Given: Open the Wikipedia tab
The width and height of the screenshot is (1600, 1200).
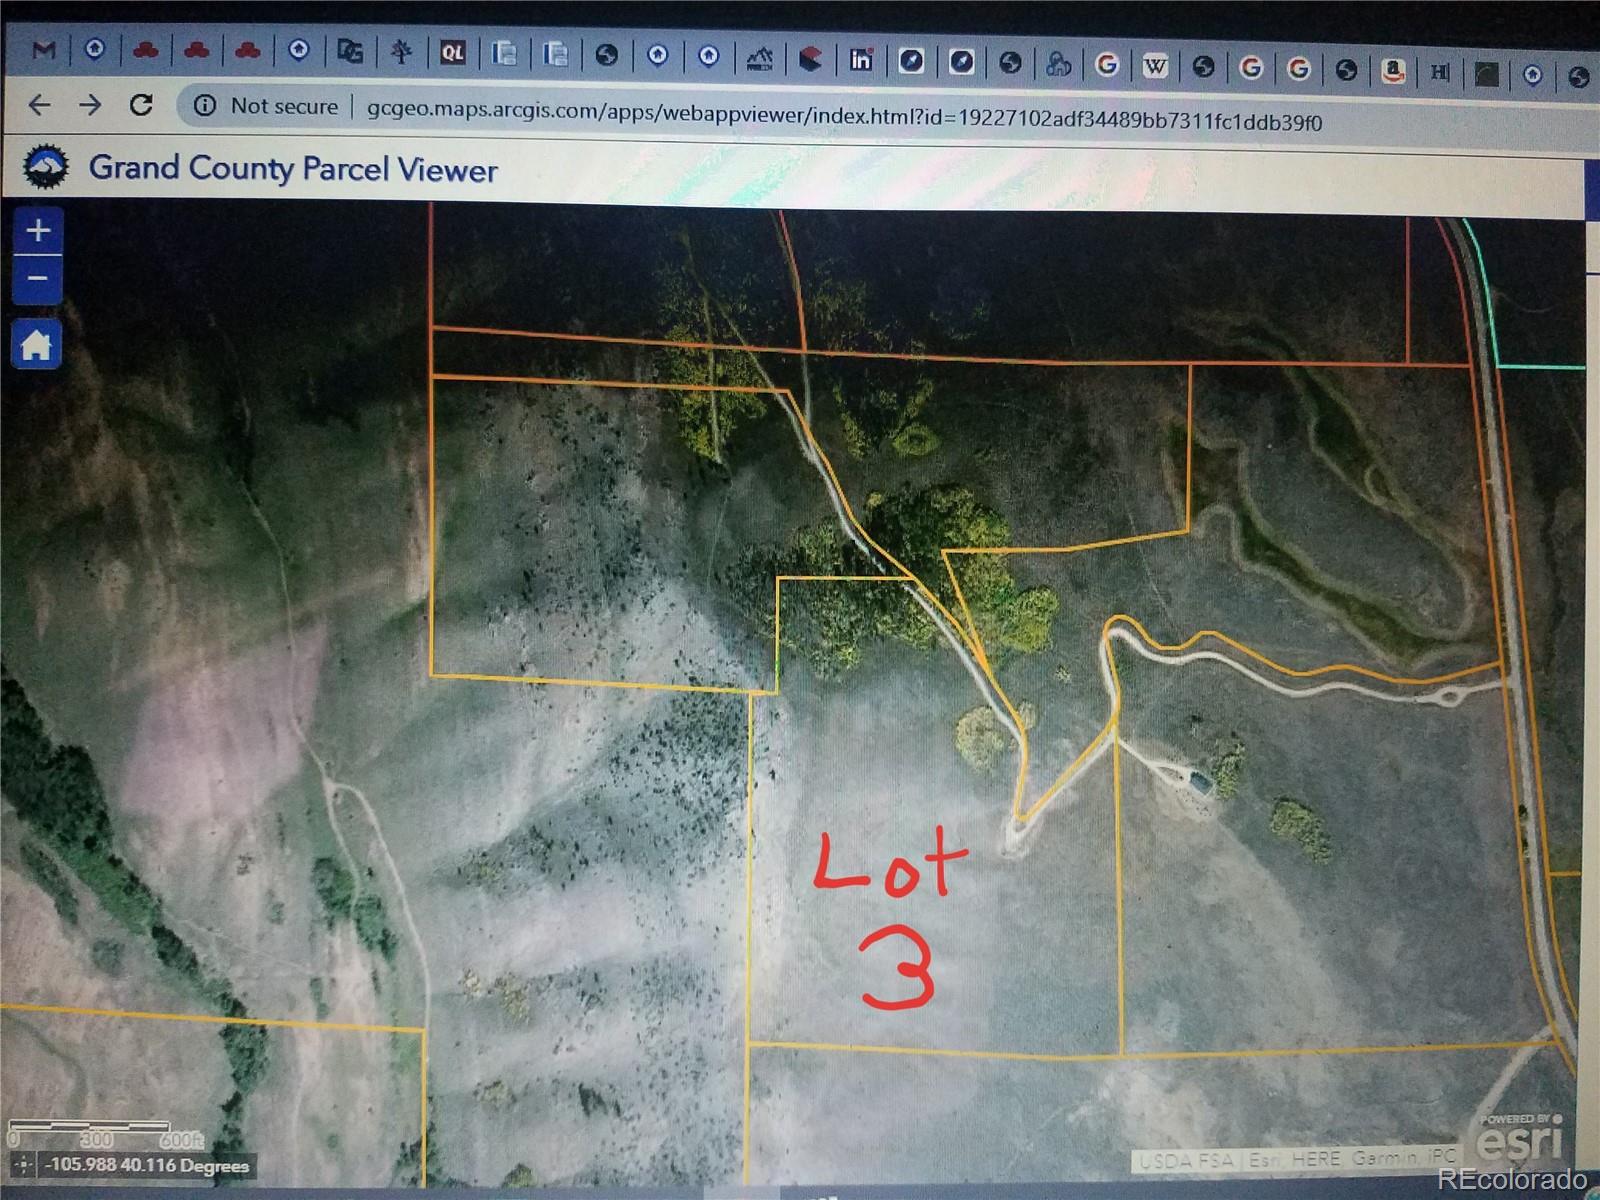Looking at the screenshot, I should 1155,67.
